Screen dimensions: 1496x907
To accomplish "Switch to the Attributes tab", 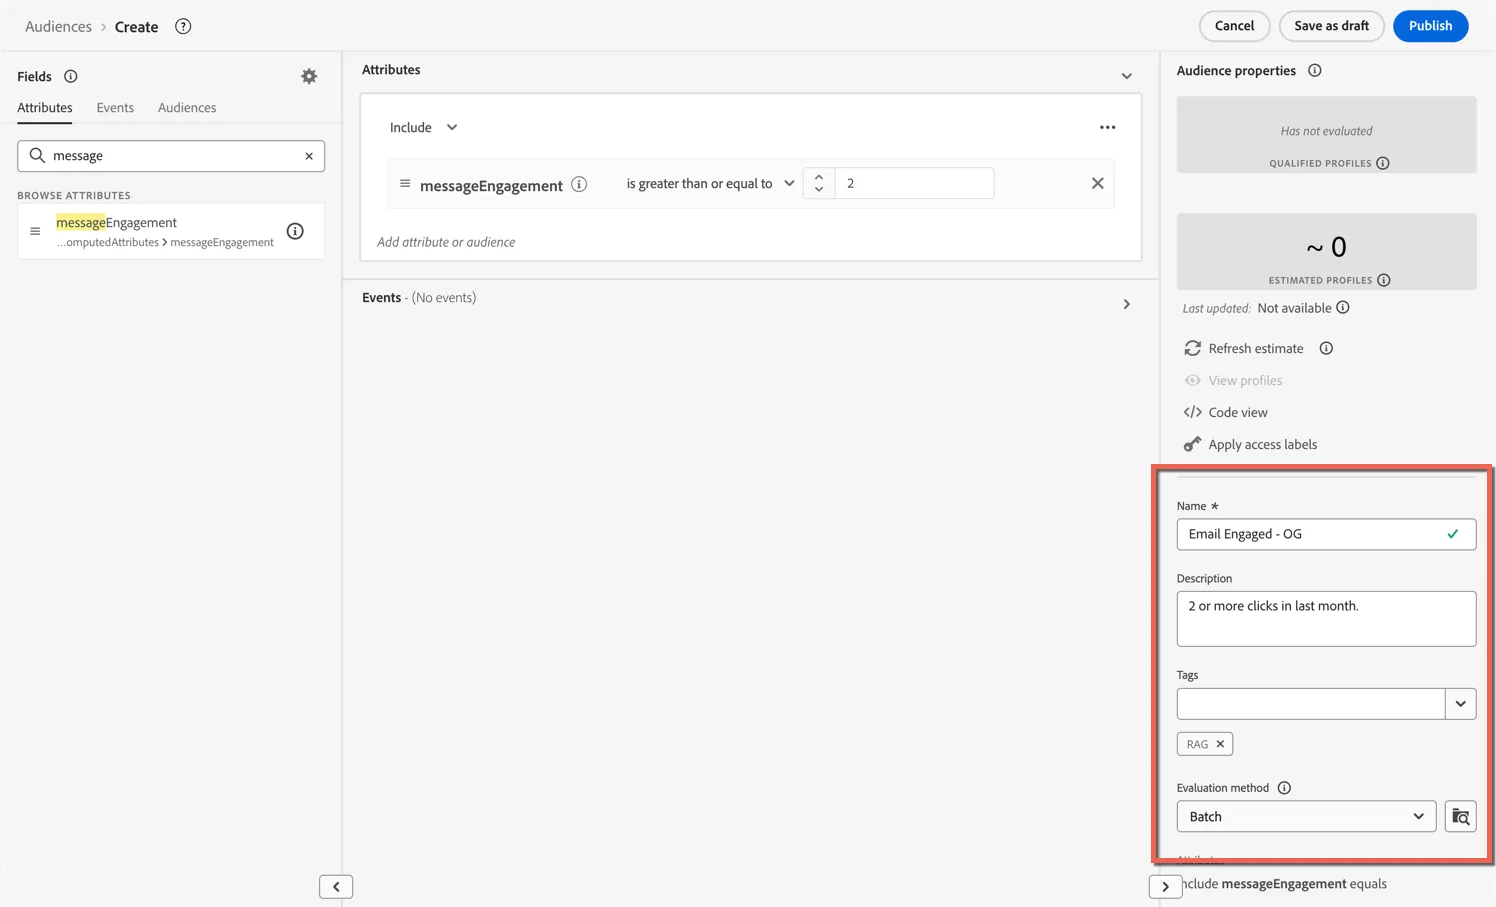I will pyautogui.click(x=45, y=107).
